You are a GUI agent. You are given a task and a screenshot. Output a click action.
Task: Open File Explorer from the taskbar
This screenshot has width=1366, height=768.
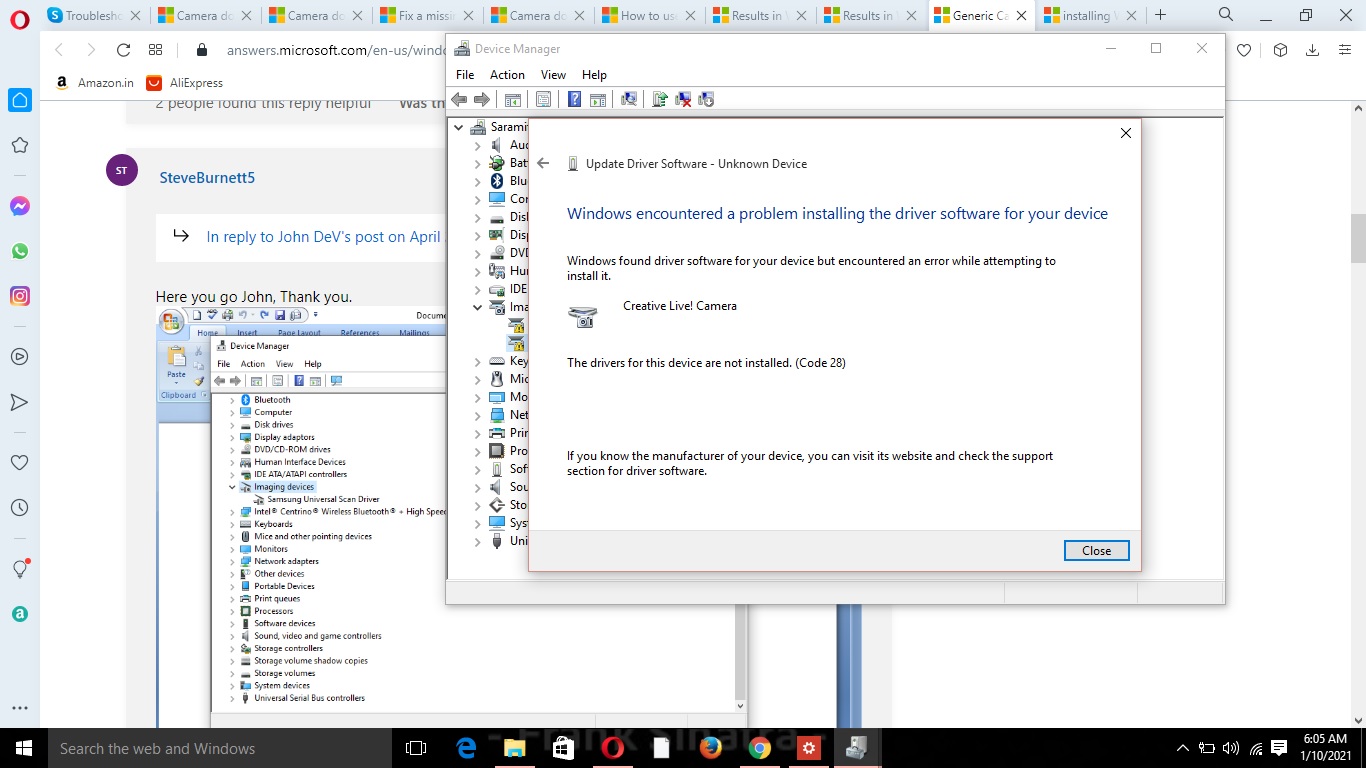[515, 748]
